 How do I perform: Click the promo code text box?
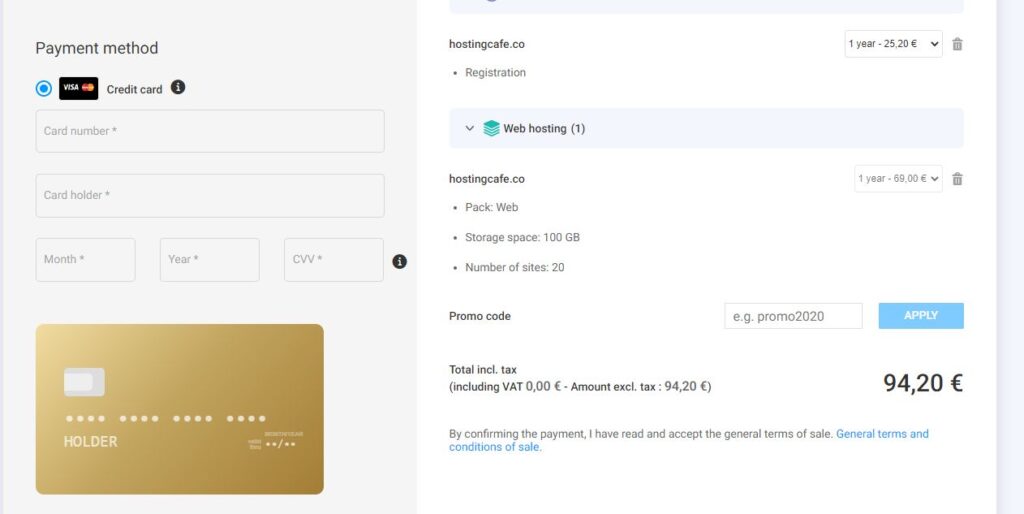pos(793,316)
